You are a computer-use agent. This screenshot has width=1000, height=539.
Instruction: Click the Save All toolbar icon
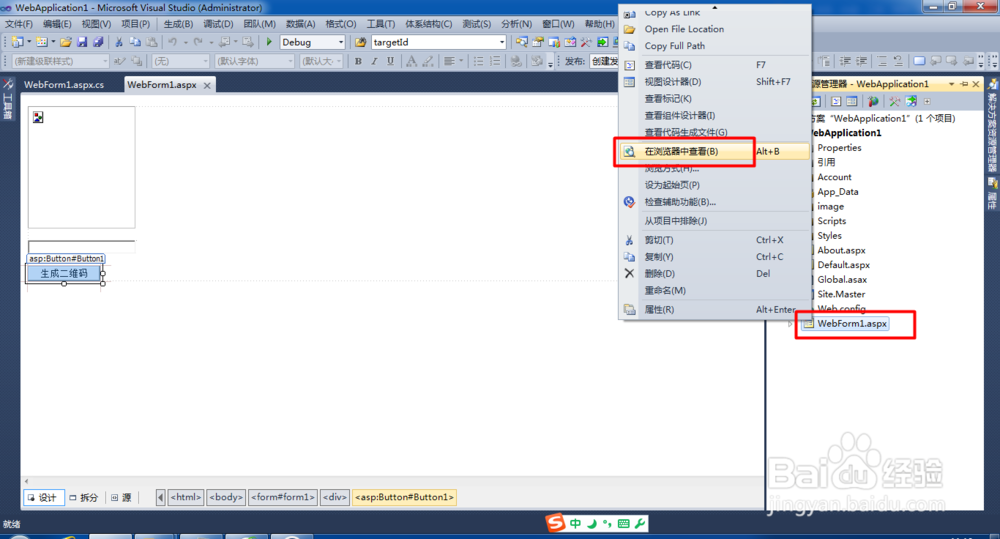98,42
